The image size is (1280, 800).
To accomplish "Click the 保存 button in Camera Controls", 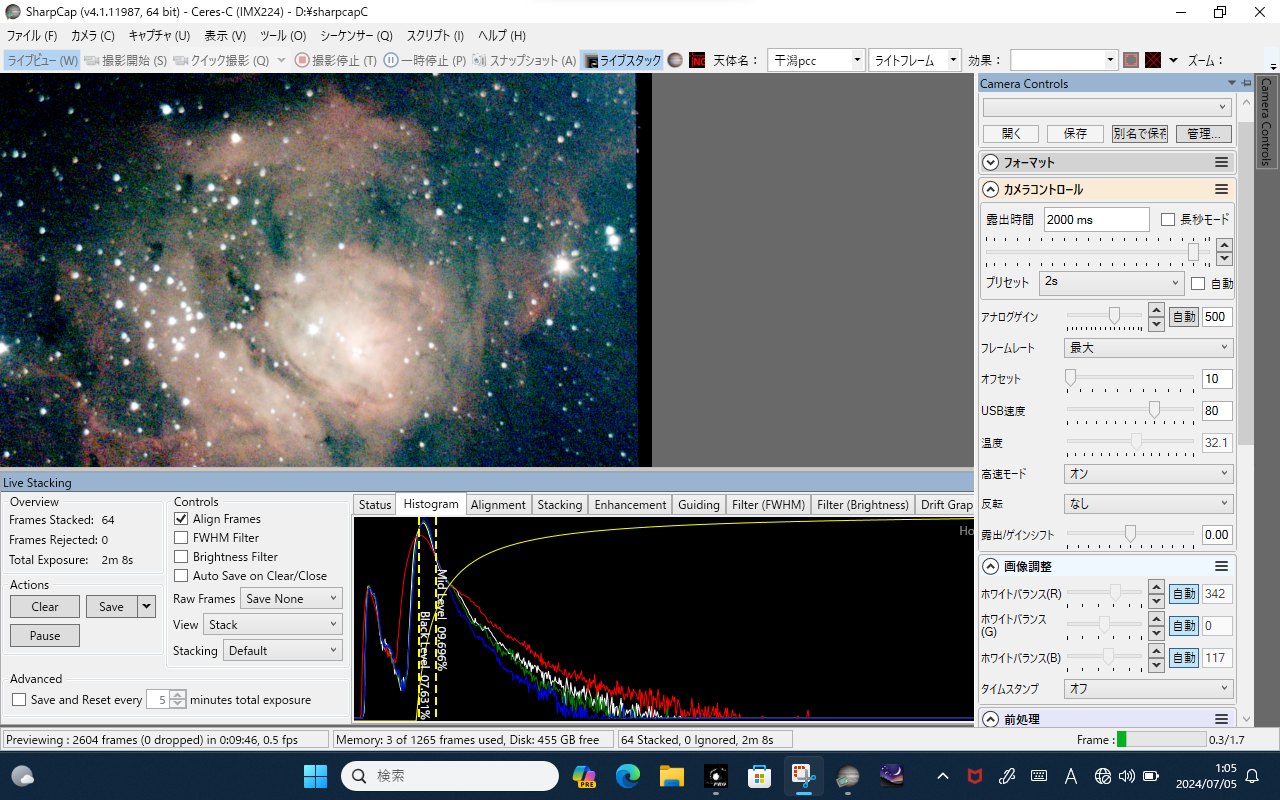I will coord(1075,134).
